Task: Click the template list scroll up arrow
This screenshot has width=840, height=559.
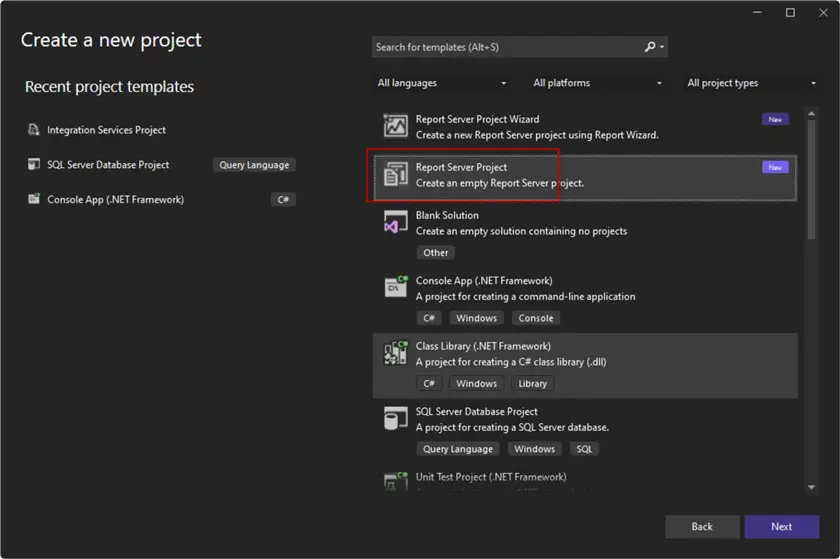Action: [x=812, y=114]
